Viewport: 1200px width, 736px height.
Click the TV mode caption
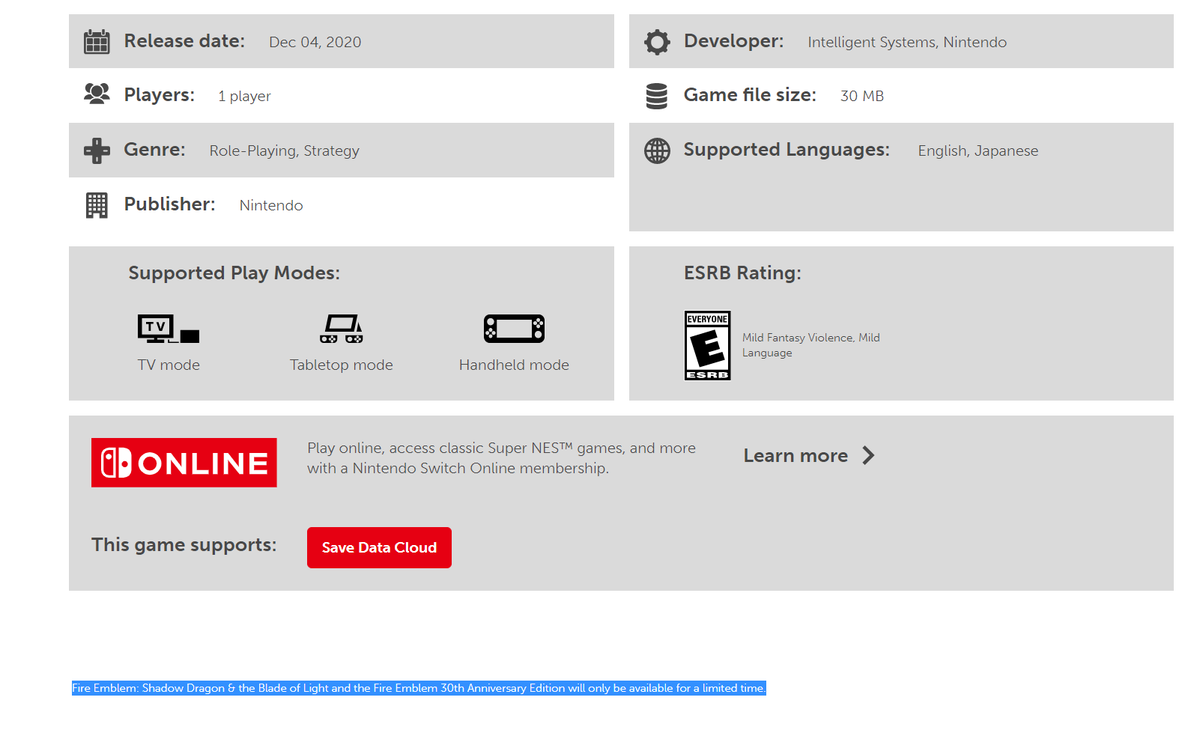[x=169, y=365]
